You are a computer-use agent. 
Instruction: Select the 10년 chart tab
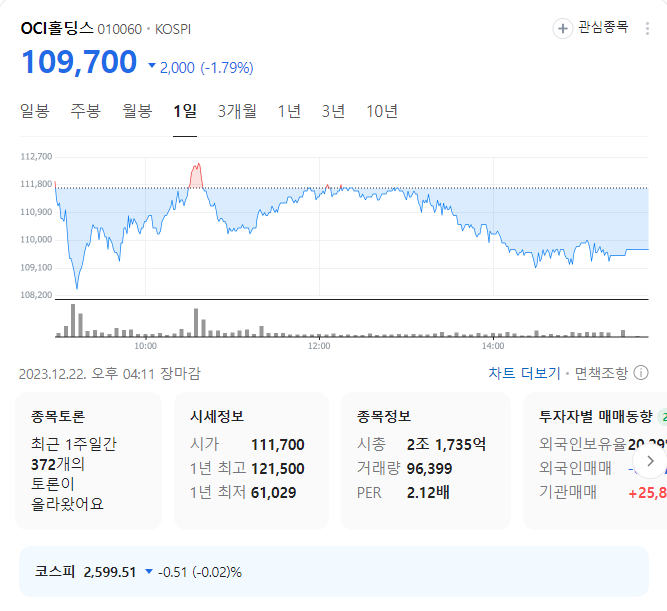point(382,111)
